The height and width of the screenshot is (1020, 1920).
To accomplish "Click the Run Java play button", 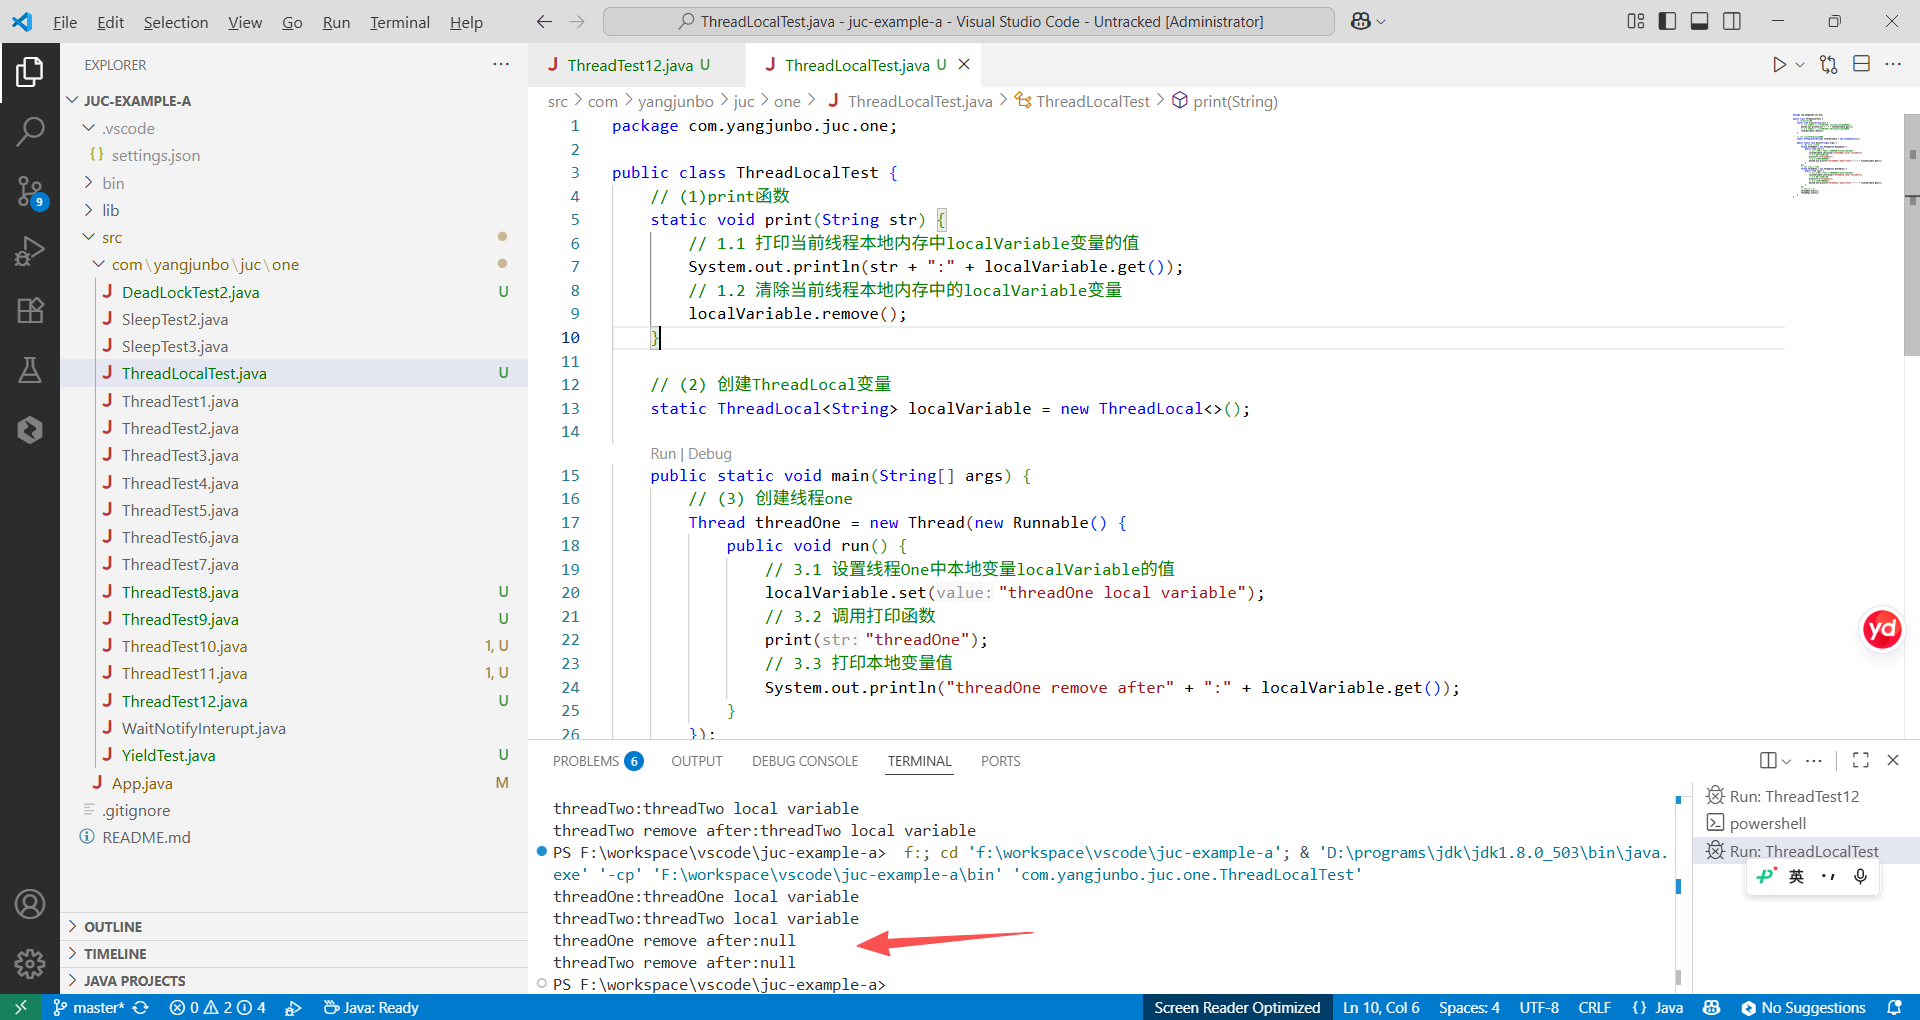I will 1779,65.
